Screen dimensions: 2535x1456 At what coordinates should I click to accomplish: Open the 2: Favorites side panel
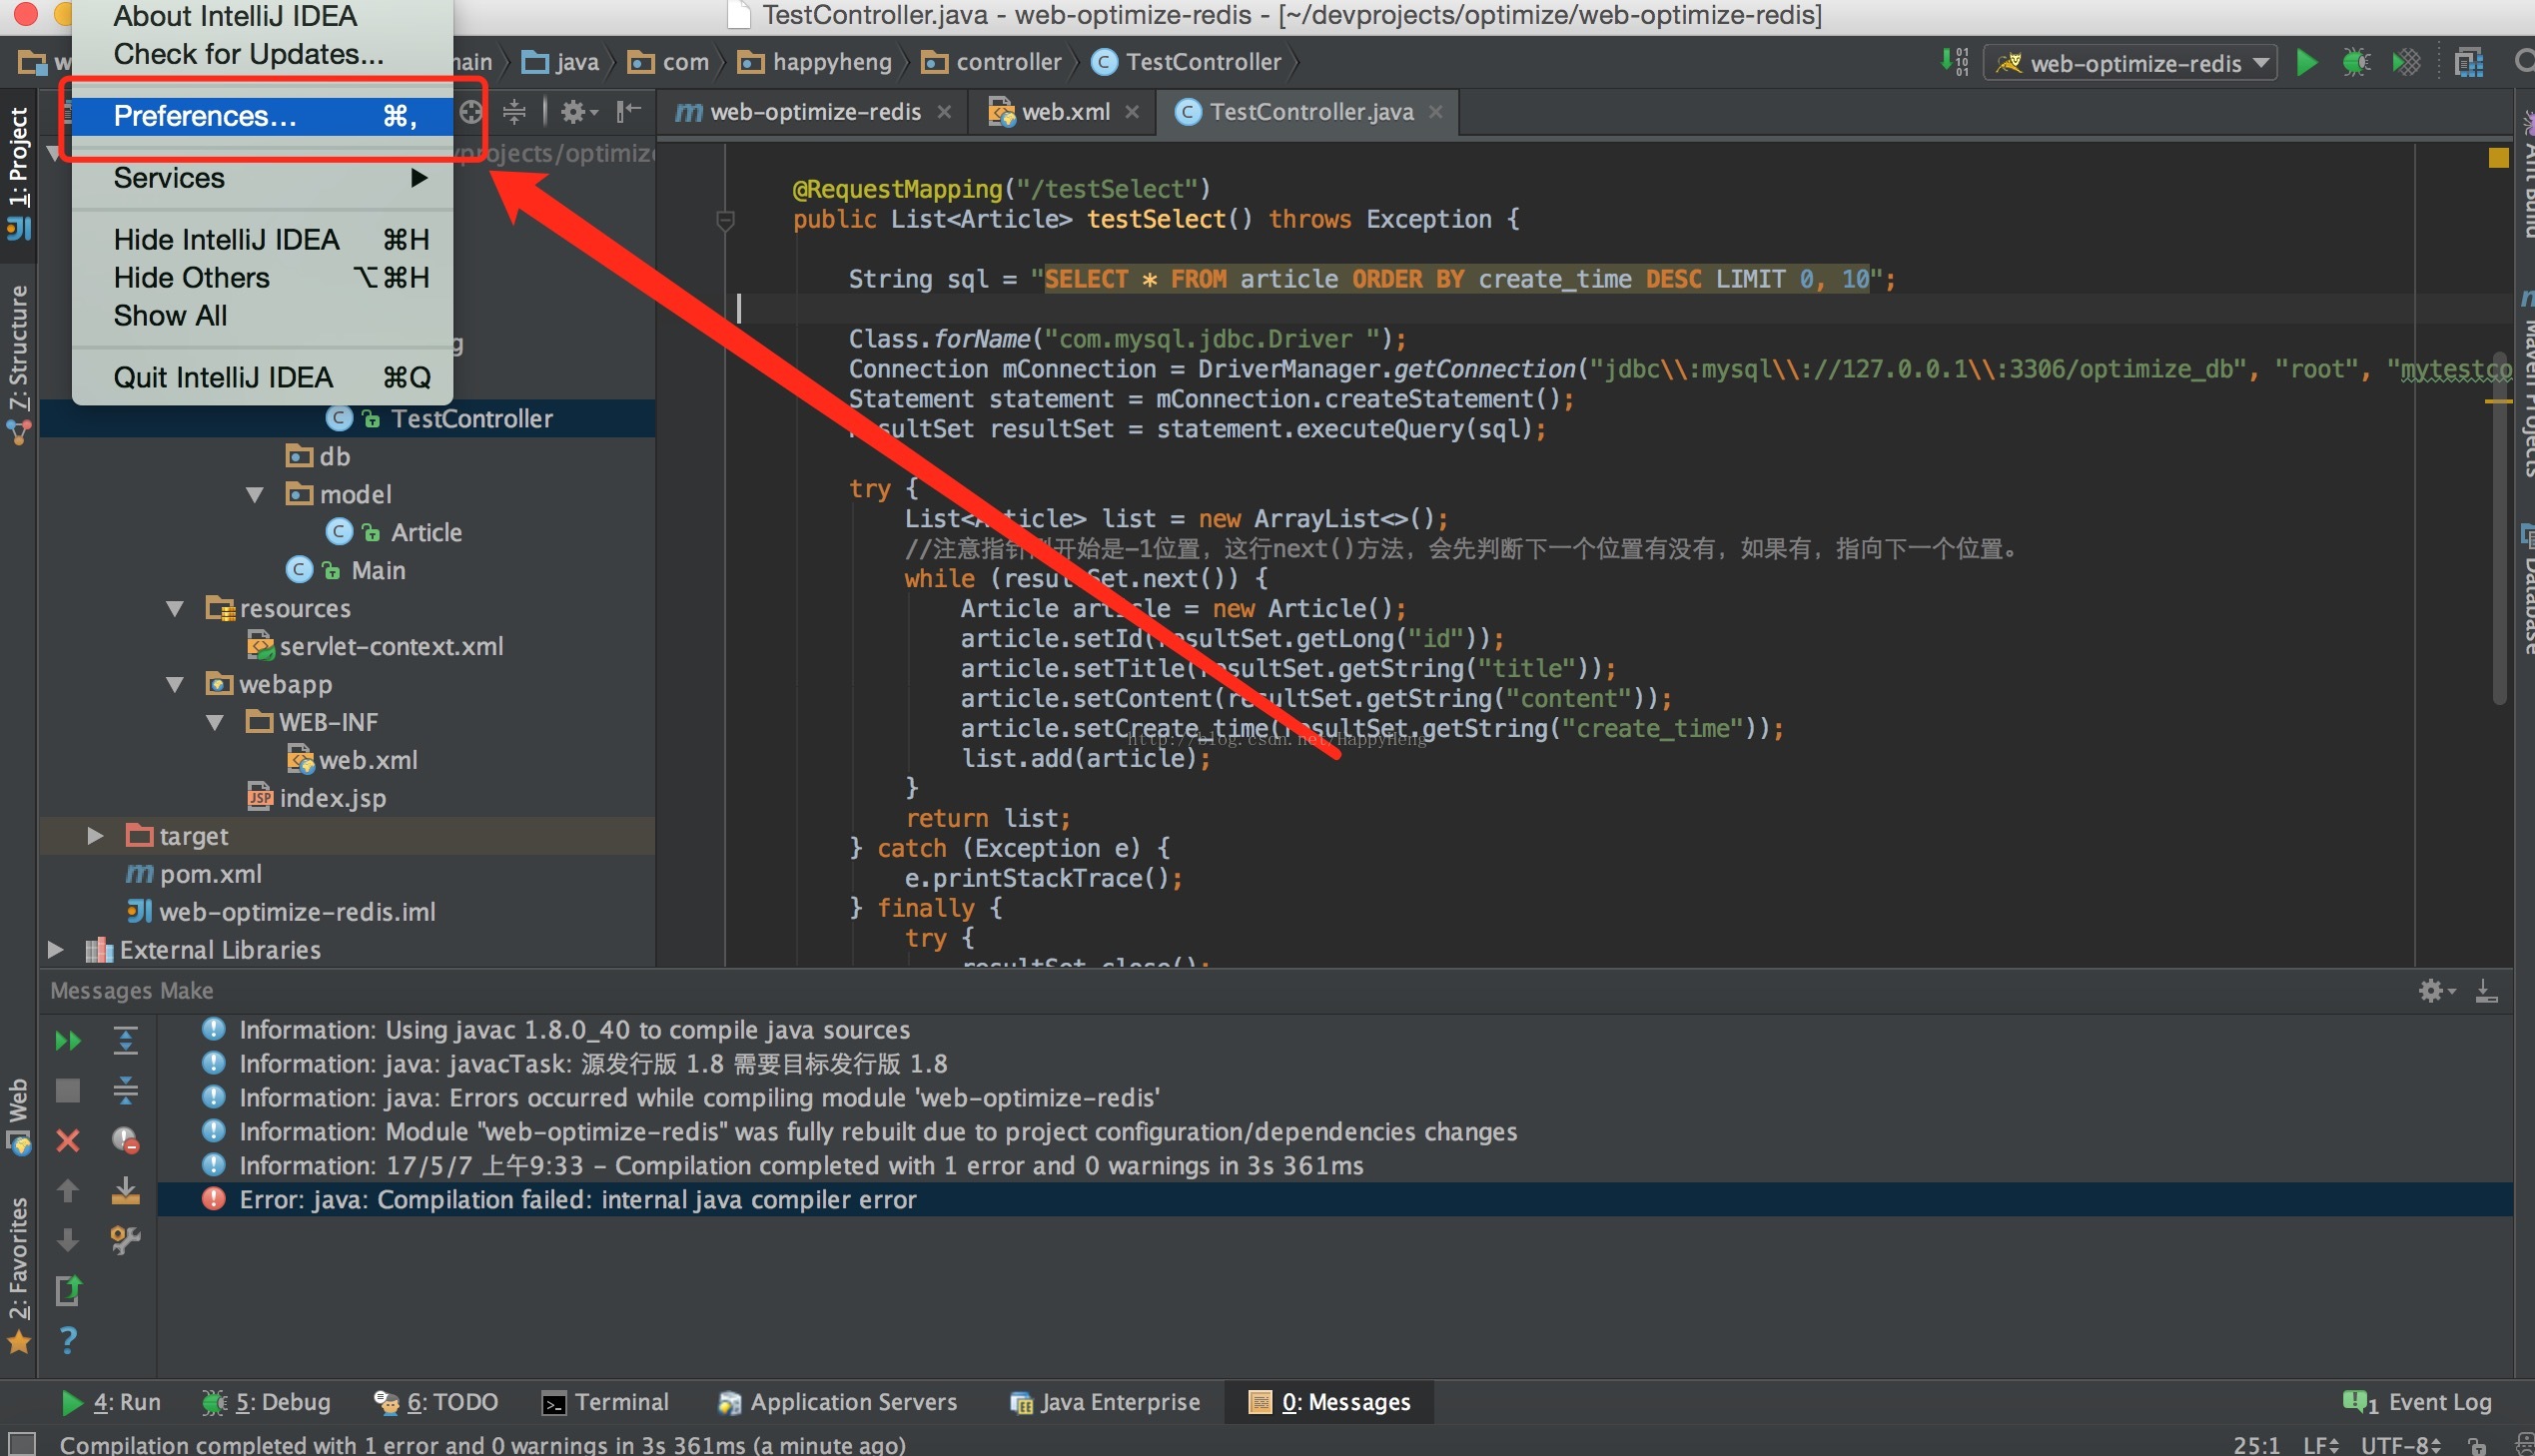19,1275
